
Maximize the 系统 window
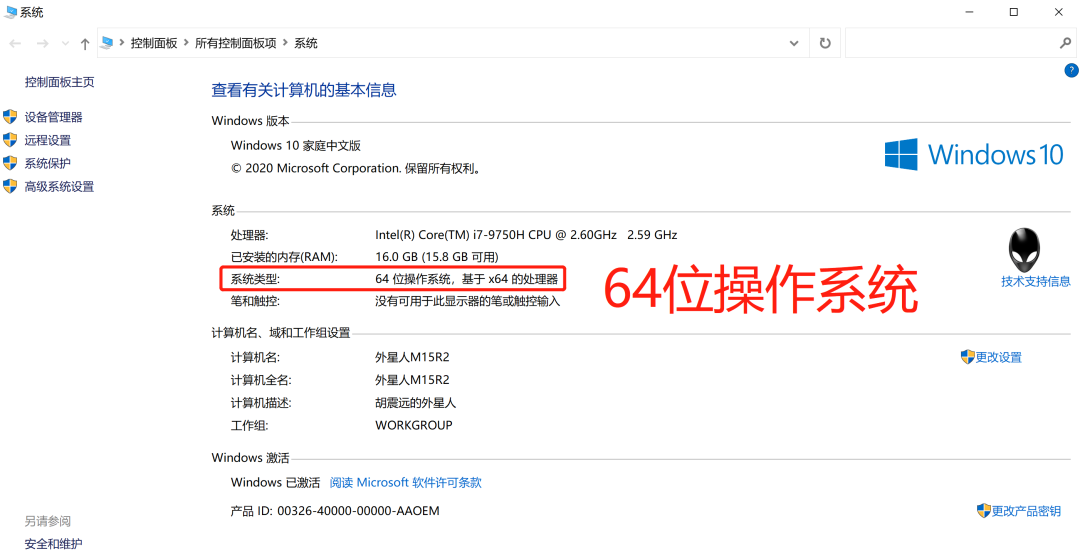point(1014,12)
